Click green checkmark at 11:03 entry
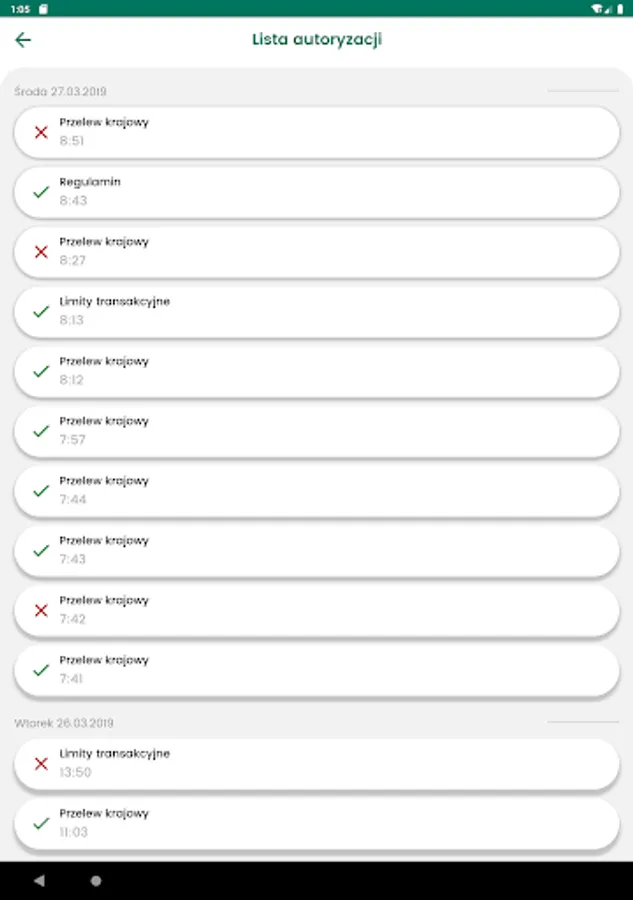 [41, 823]
